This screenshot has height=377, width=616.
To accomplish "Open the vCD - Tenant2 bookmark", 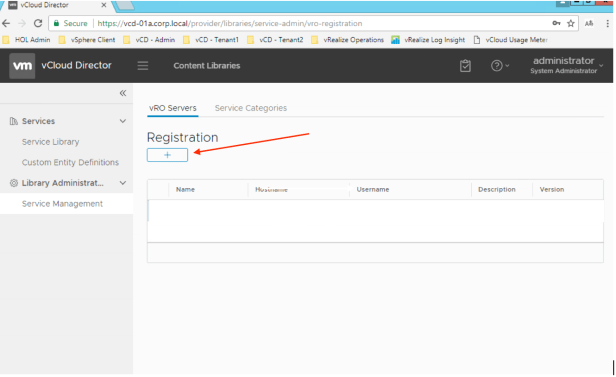I will 275,40.
